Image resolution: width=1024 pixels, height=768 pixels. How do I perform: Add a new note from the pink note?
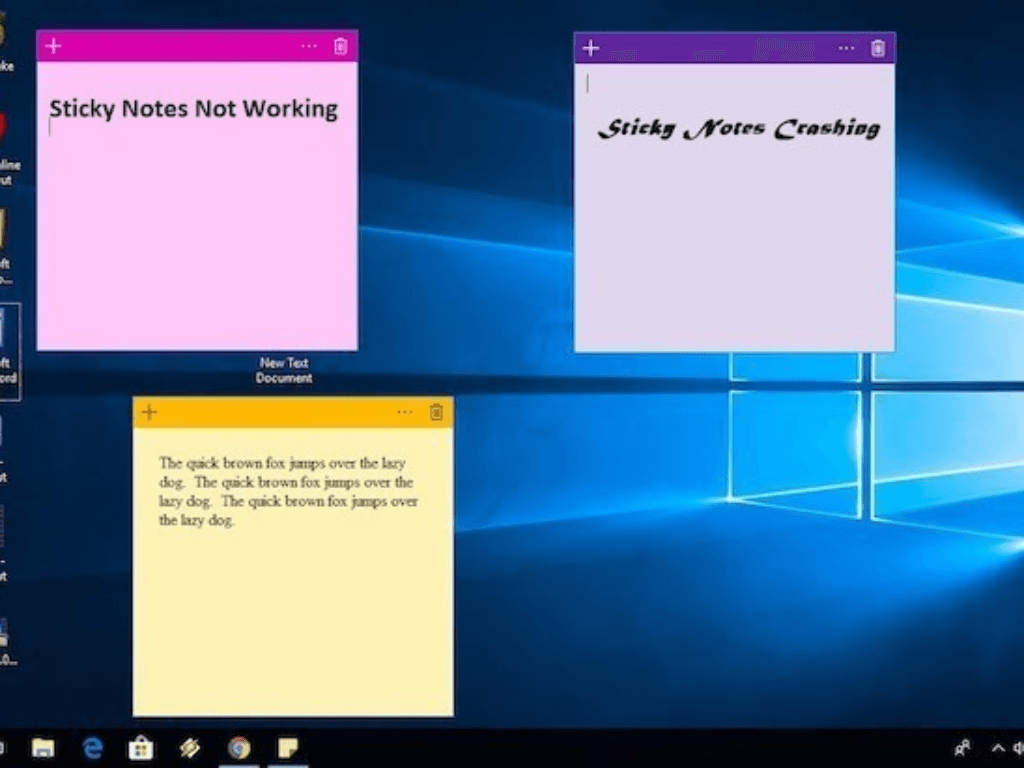pos(54,46)
